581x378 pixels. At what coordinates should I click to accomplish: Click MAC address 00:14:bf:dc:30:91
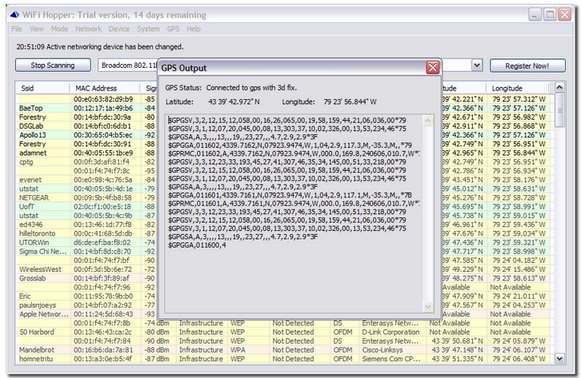[x=102, y=144]
